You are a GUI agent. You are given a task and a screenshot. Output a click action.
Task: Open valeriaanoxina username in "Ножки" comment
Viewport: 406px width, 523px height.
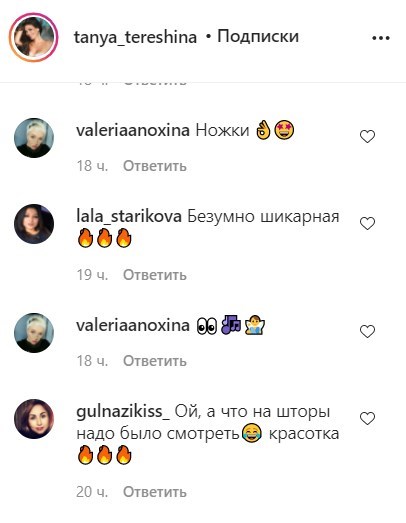pyautogui.click(x=133, y=130)
